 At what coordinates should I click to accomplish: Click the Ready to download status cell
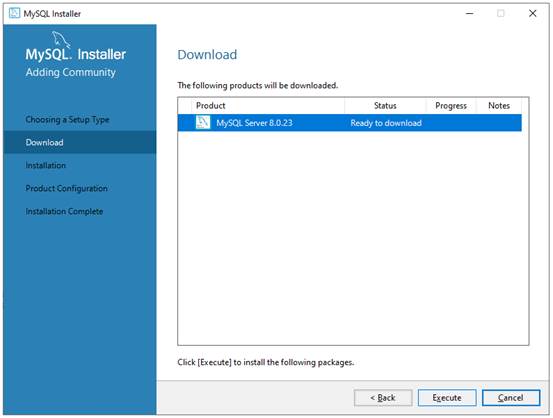[x=386, y=123]
